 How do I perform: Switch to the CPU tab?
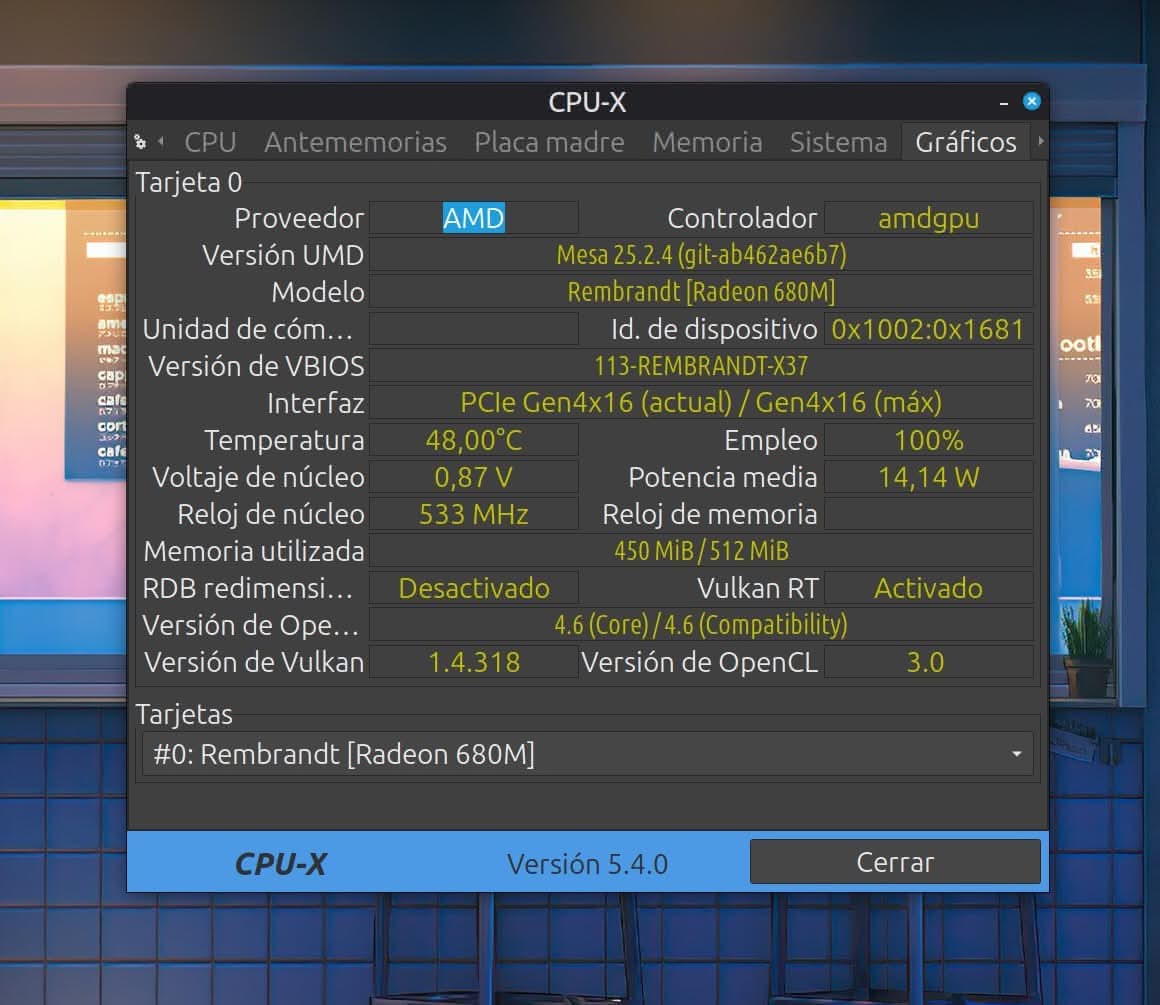click(x=210, y=142)
